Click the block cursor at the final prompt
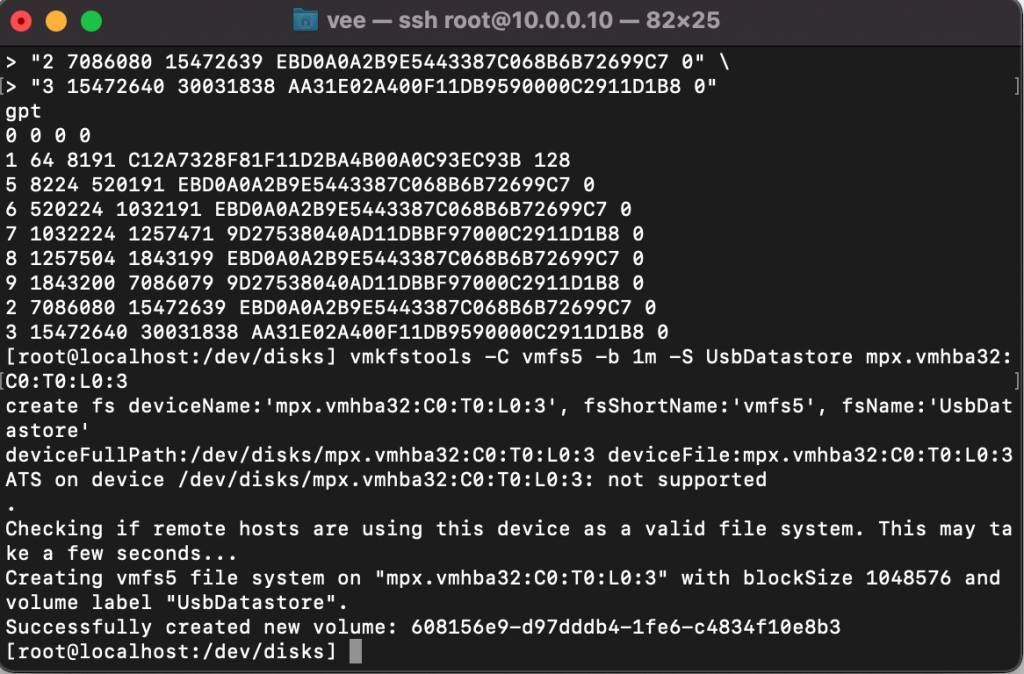Image resolution: width=1024 pixels, height=674 pixels. 355,651
